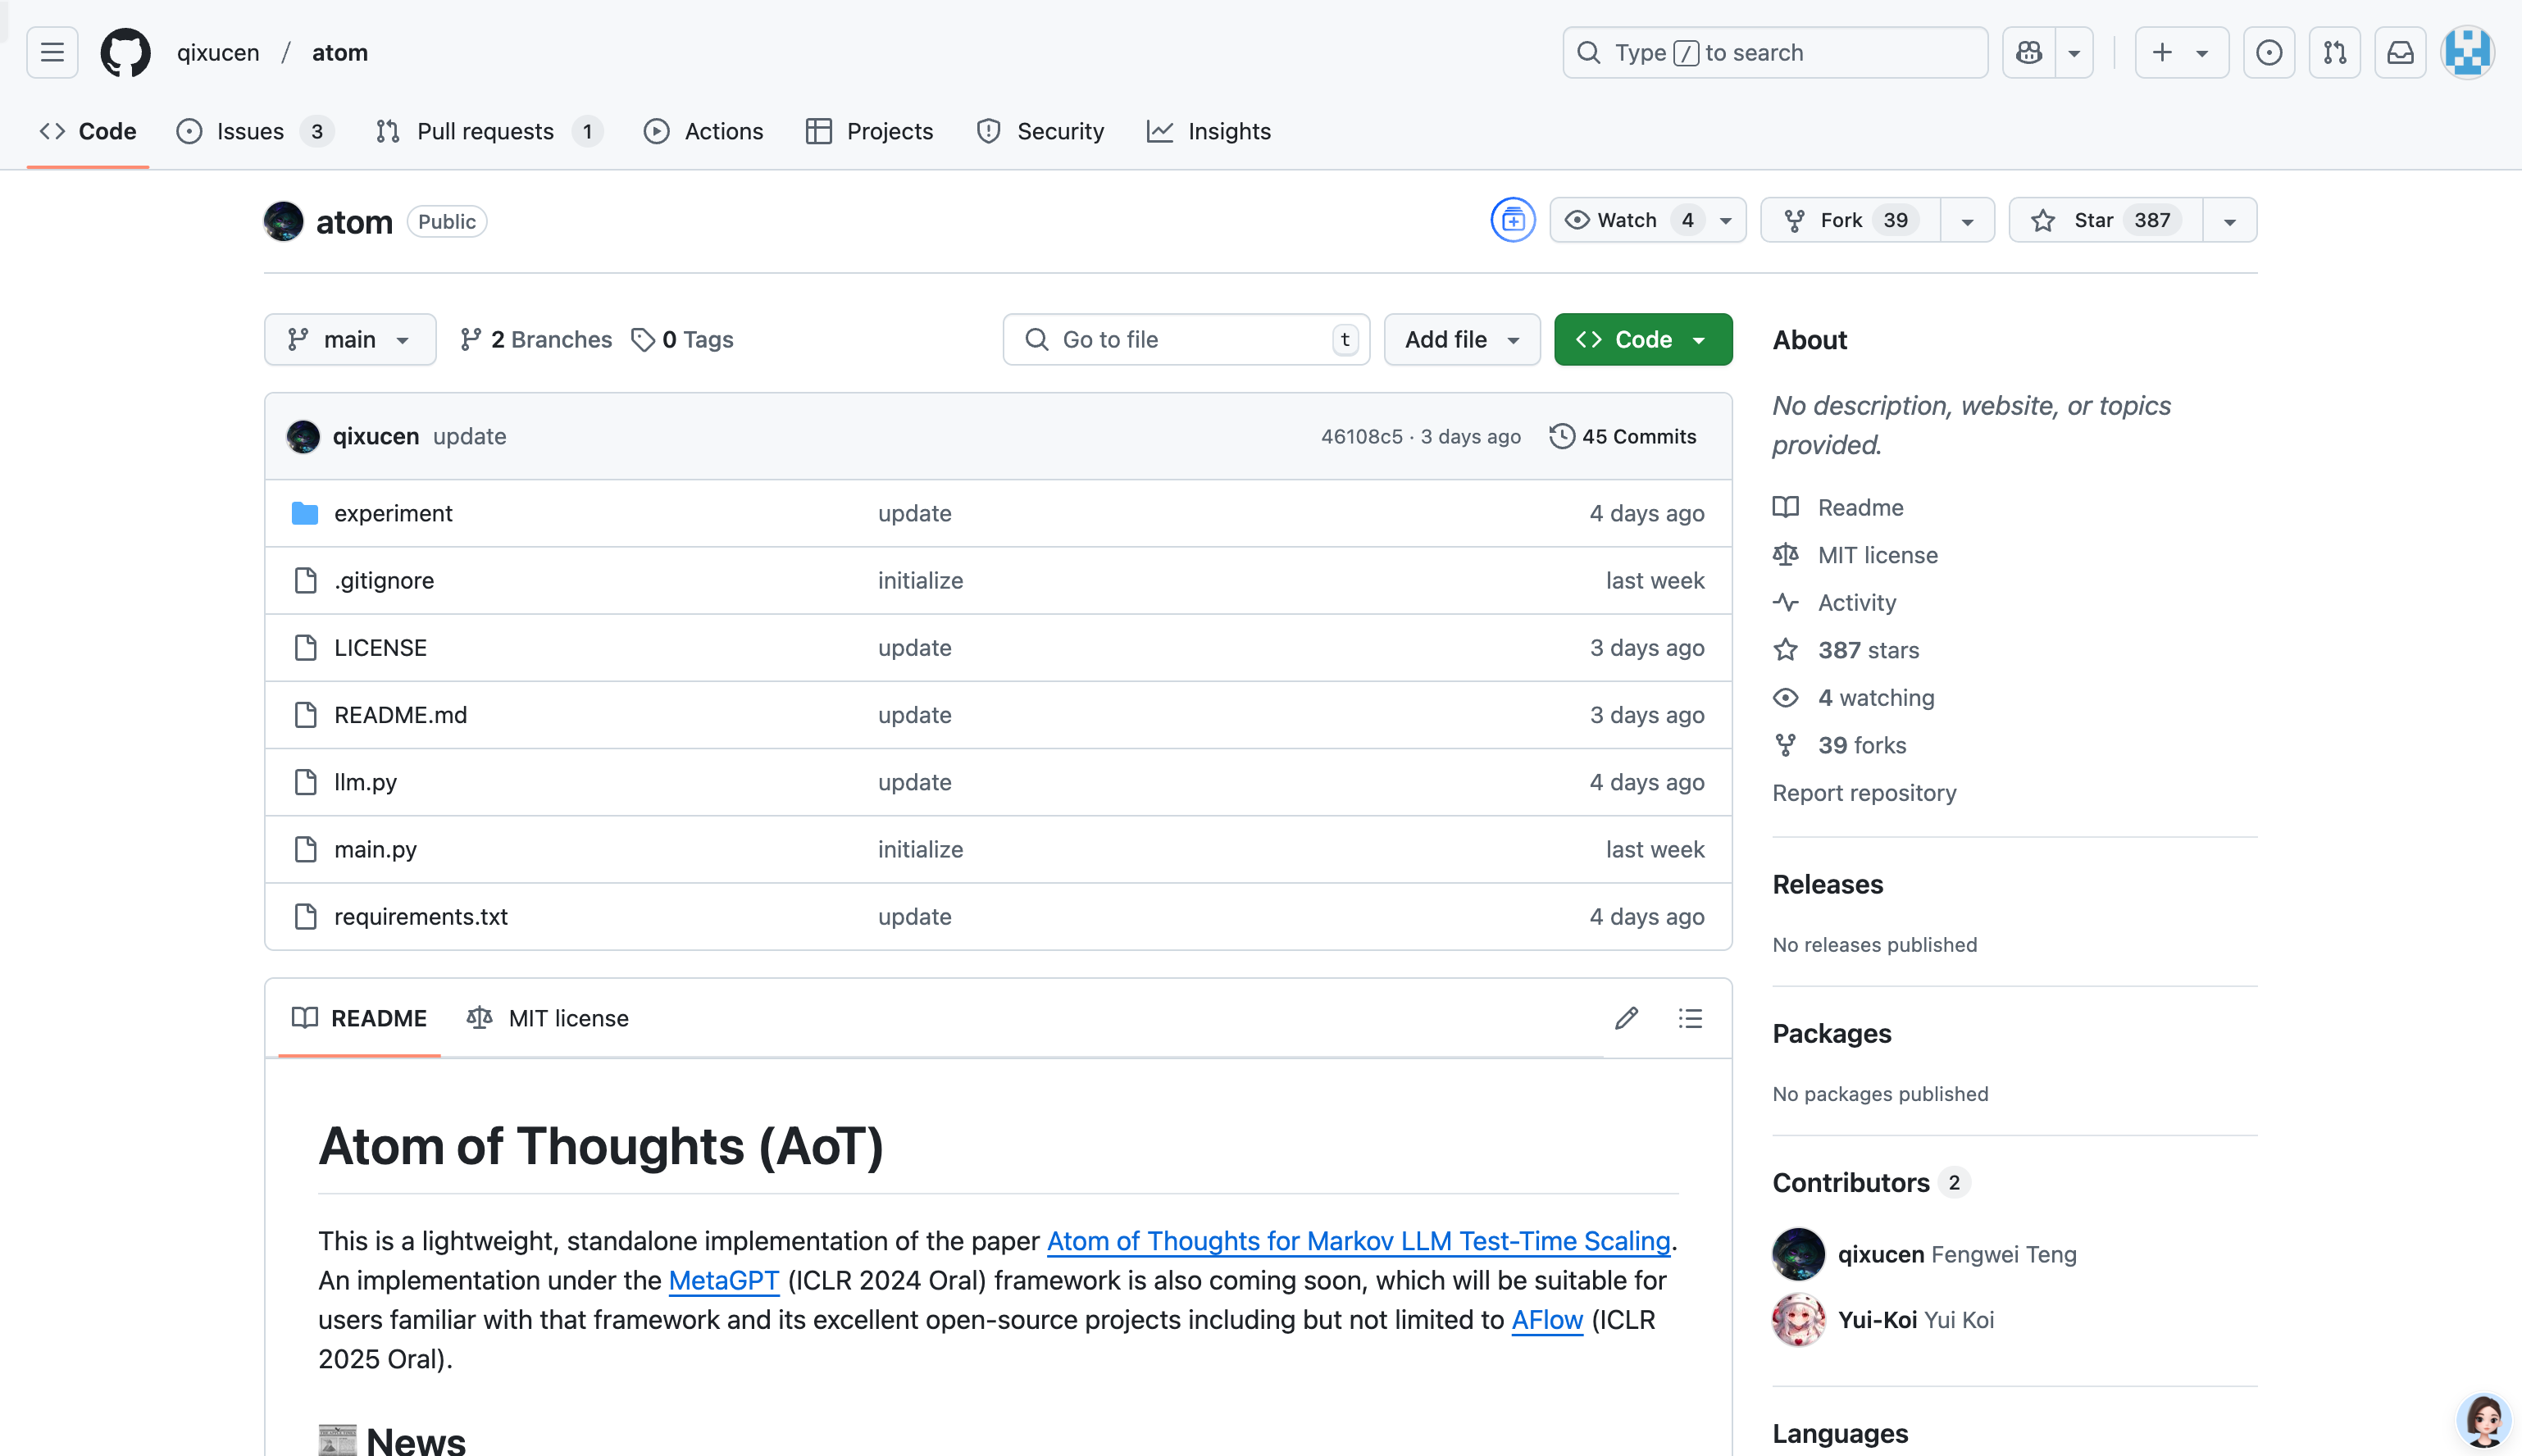Open the README outline list icon

tap(1690, 1018)
